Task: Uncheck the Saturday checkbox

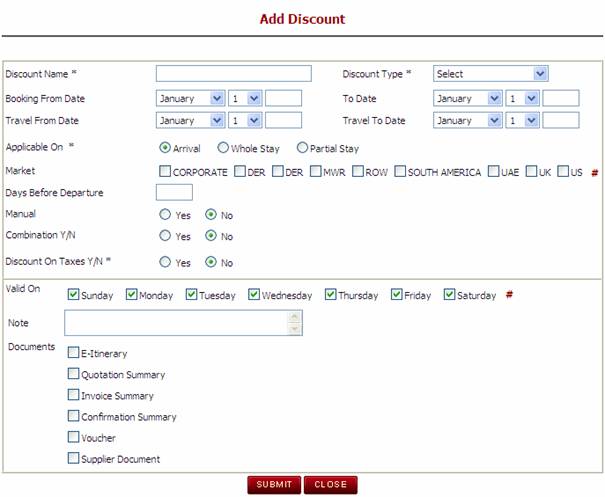Action: point(449,295)
